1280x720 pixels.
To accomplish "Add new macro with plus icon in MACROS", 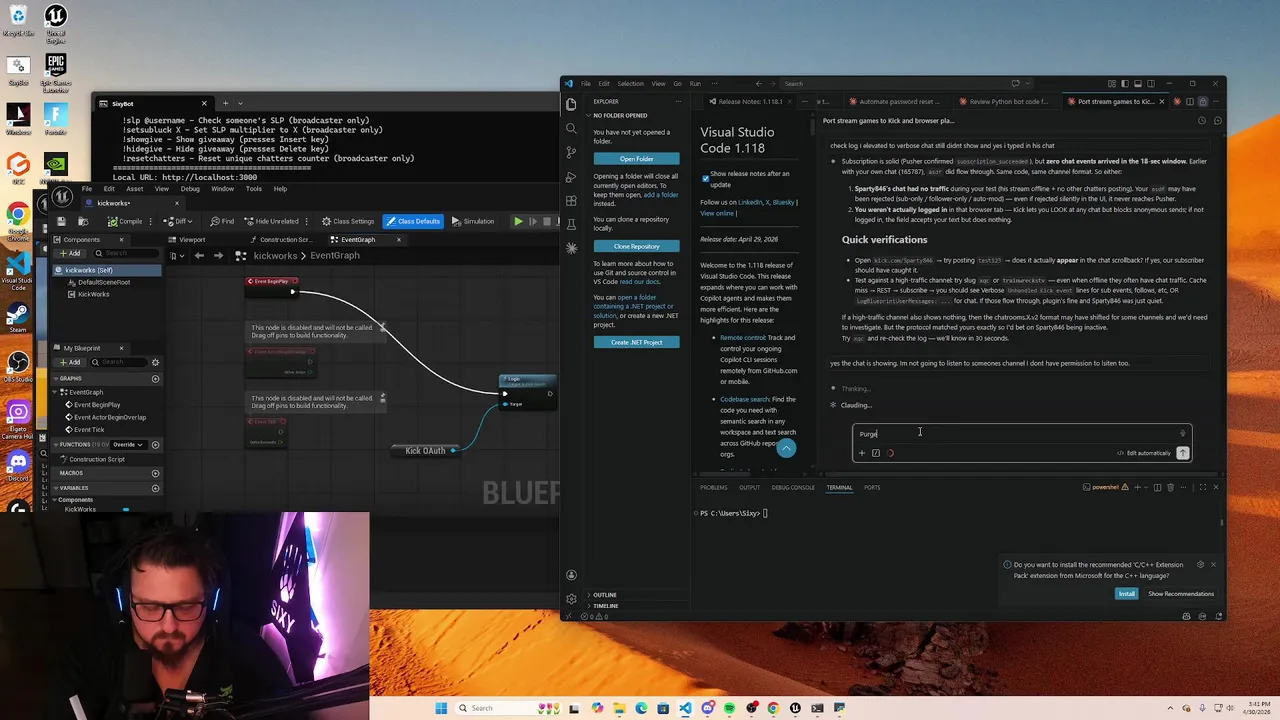I will pyautogui.click(x=155, y=473).
